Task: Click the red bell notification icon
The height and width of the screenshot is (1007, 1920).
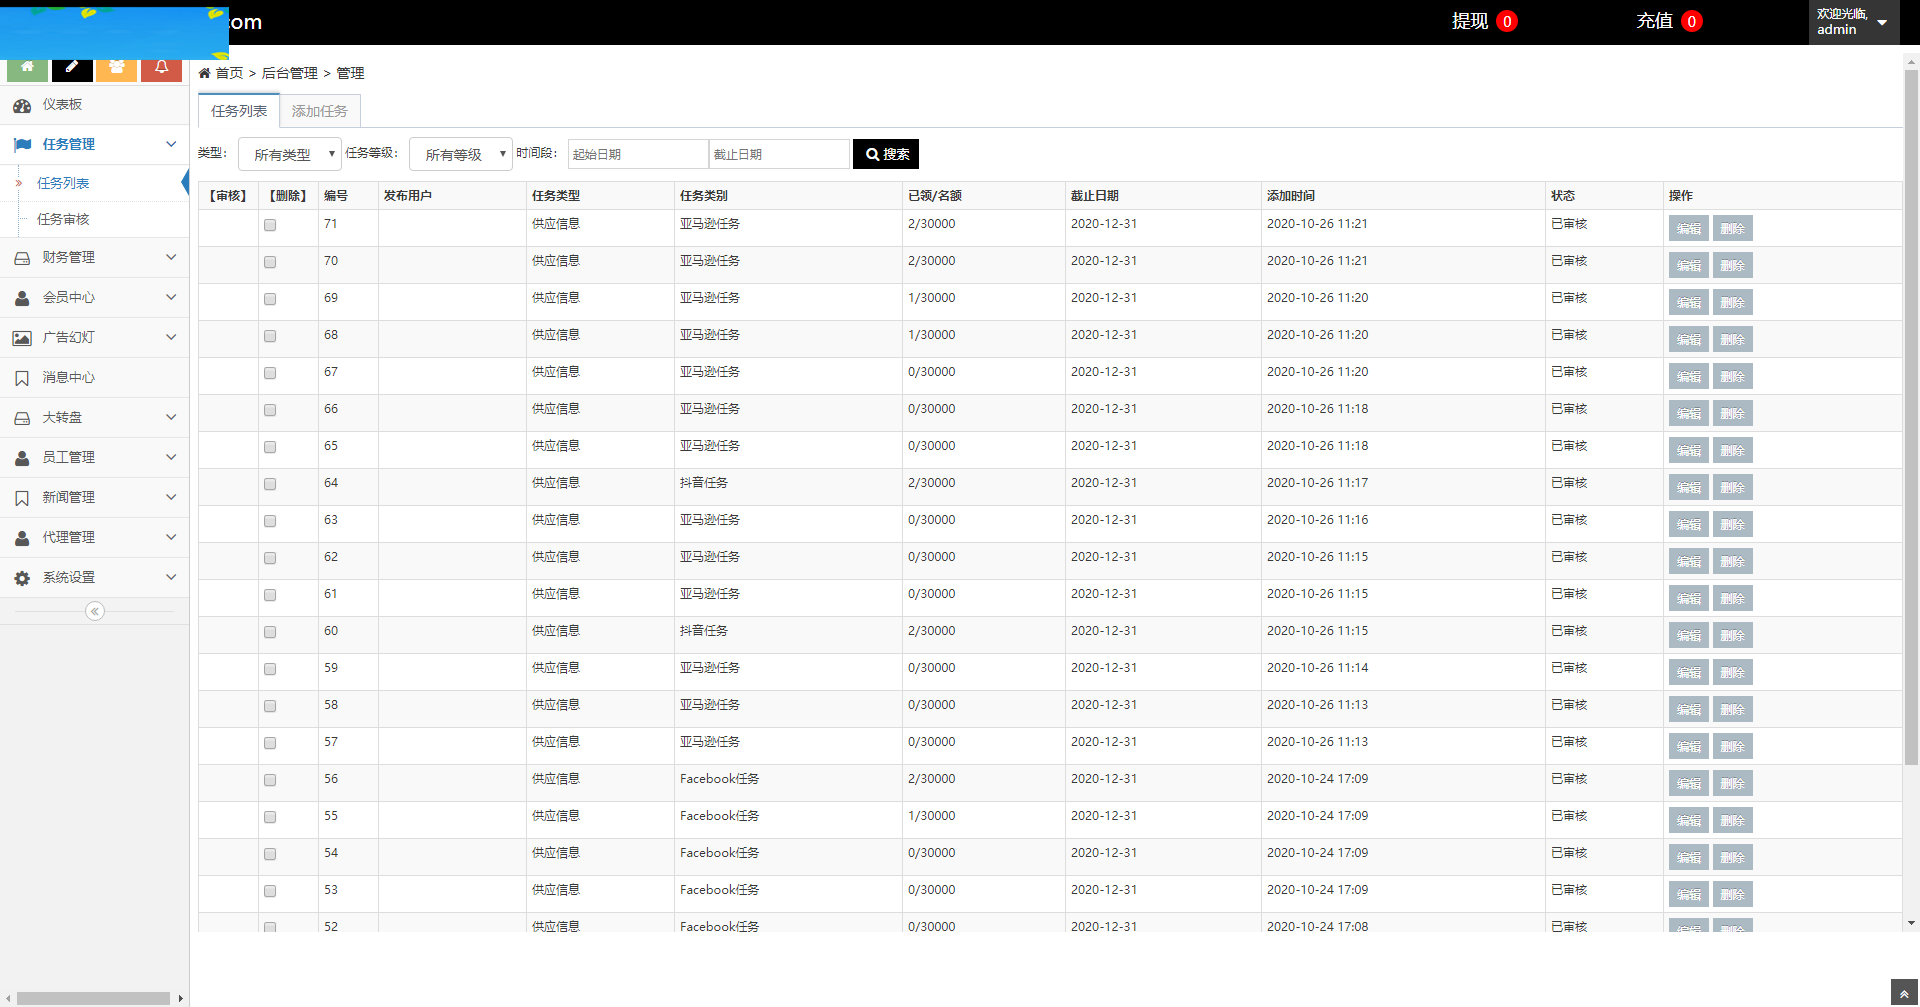Action: (x=161, y=68)
